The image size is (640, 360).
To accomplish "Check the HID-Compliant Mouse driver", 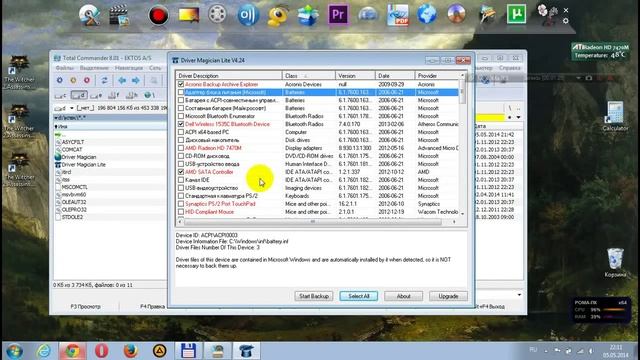I will point(181,212).
